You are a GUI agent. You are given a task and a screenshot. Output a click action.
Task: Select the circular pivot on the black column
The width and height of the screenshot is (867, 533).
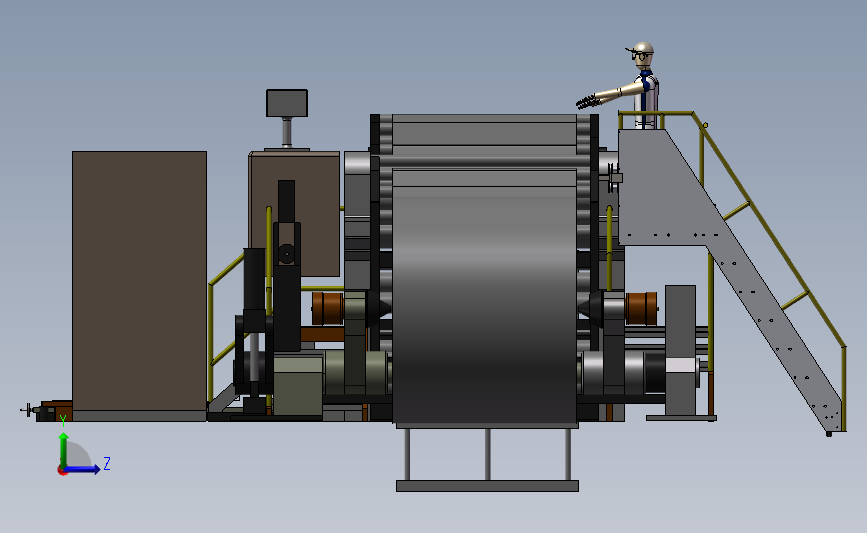pyautogui.click(x=286, y=254)
